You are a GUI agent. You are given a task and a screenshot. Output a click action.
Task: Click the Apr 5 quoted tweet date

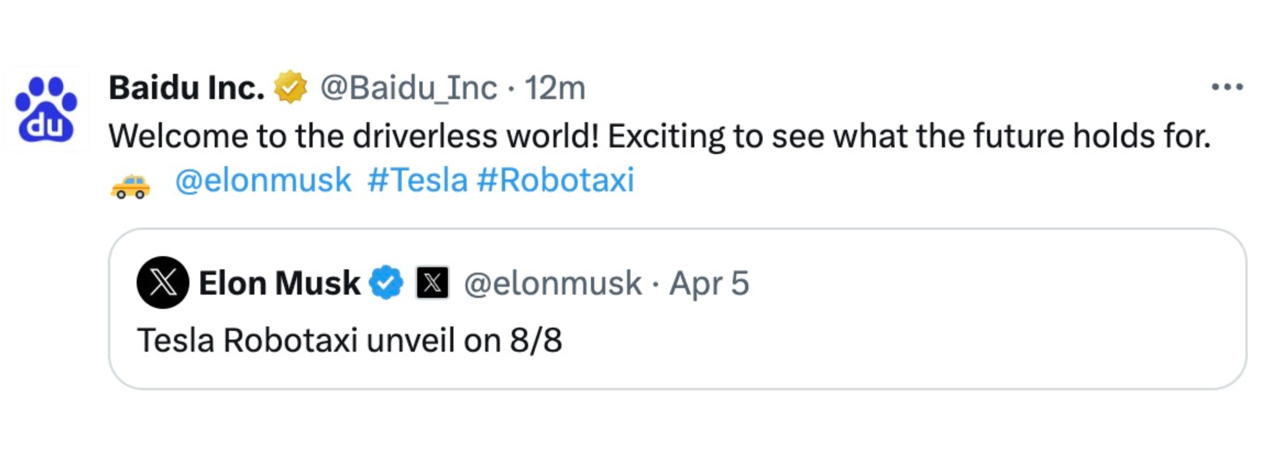click(709, 283)
